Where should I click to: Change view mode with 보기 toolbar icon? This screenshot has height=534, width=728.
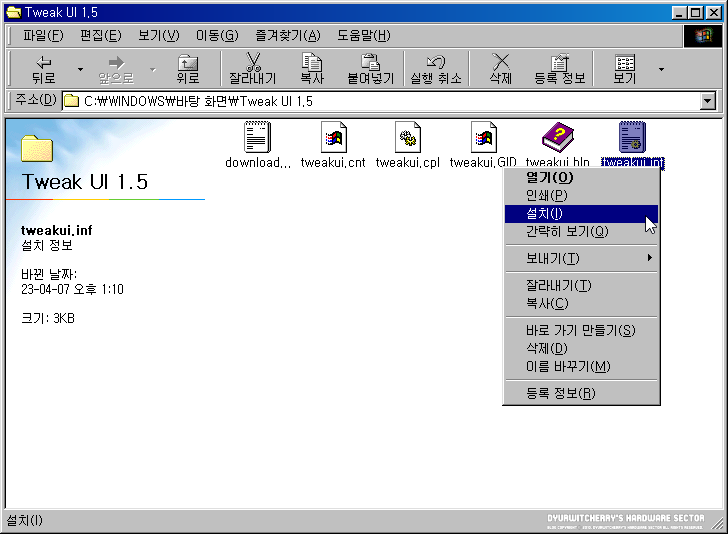(x=625, y=69)
